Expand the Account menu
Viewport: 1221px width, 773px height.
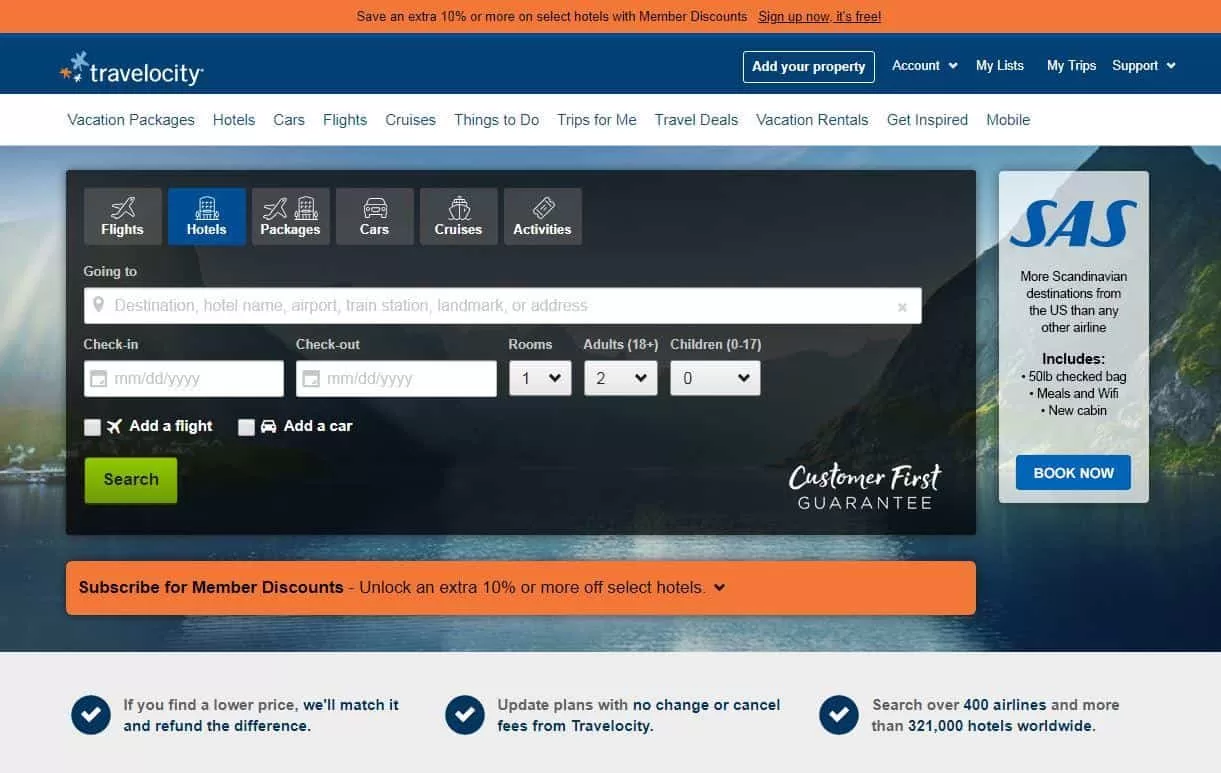(x=925, y=65)
